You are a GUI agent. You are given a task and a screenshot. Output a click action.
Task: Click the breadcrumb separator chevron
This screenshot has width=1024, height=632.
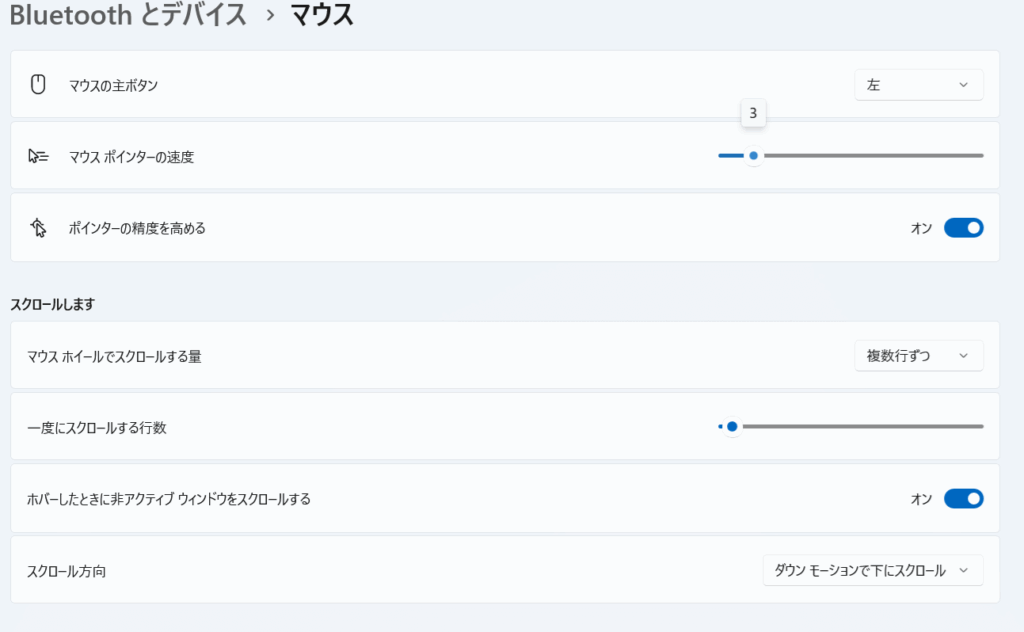pos(270,16)
